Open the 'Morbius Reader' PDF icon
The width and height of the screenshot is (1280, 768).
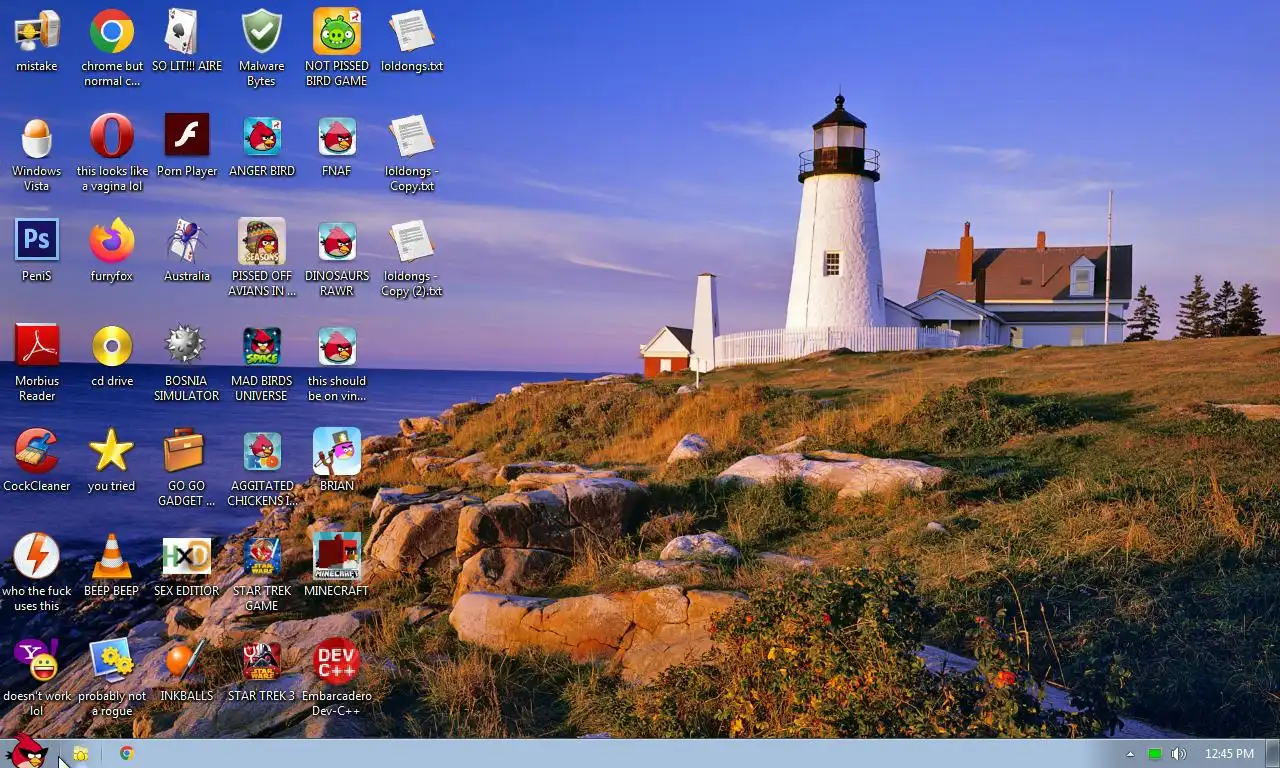(x=37, y=362)
